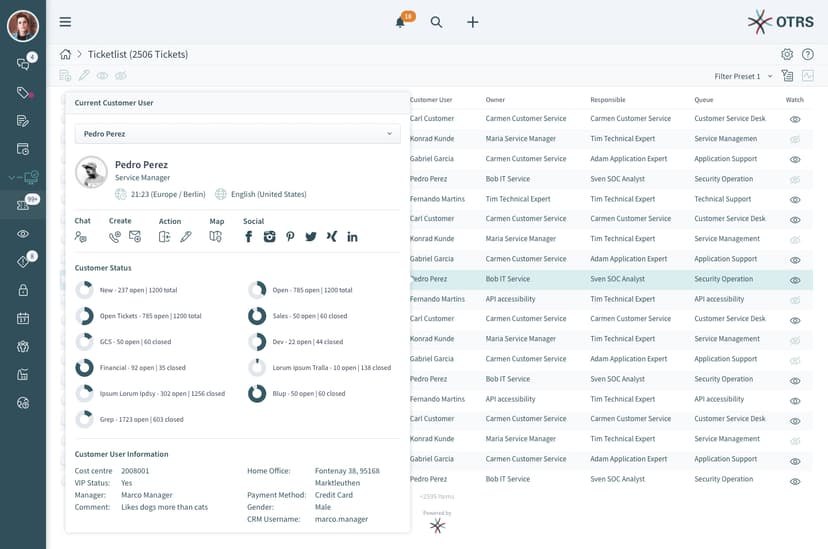Toggle watch on Technical Support row

tap(795, 200)
